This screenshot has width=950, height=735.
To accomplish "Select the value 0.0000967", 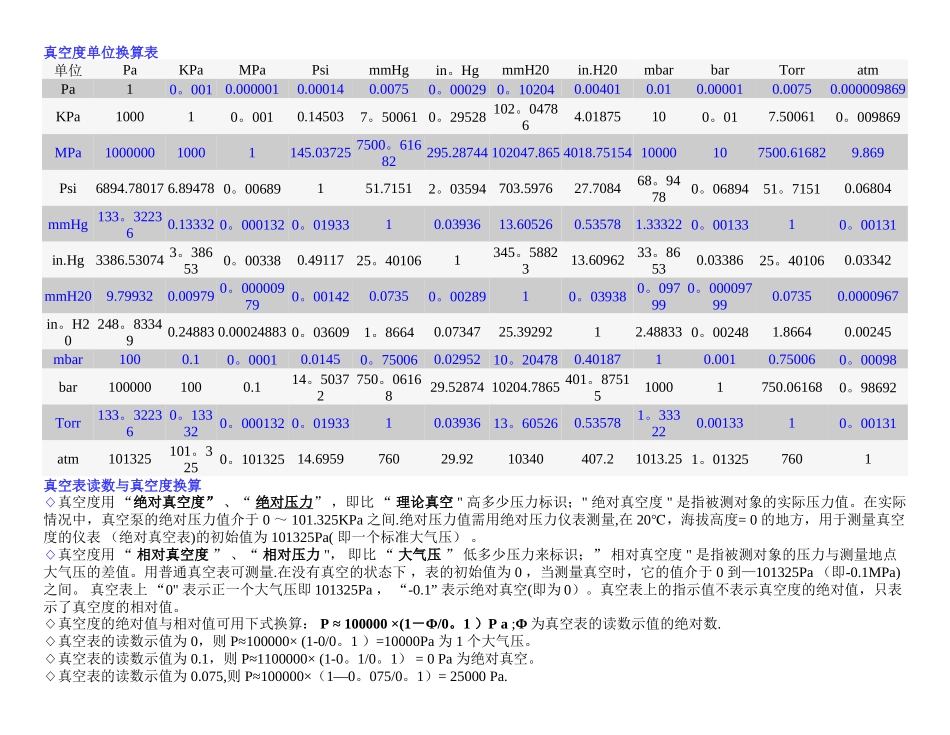I will [868, 296].
